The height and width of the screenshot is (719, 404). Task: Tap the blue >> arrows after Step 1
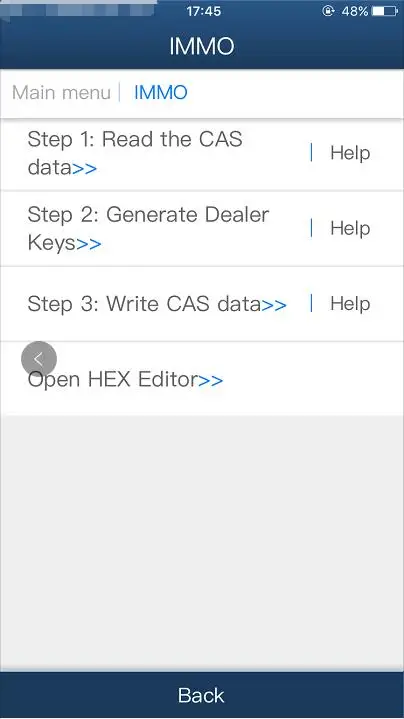pyautogui.click(x=84, y=168)
